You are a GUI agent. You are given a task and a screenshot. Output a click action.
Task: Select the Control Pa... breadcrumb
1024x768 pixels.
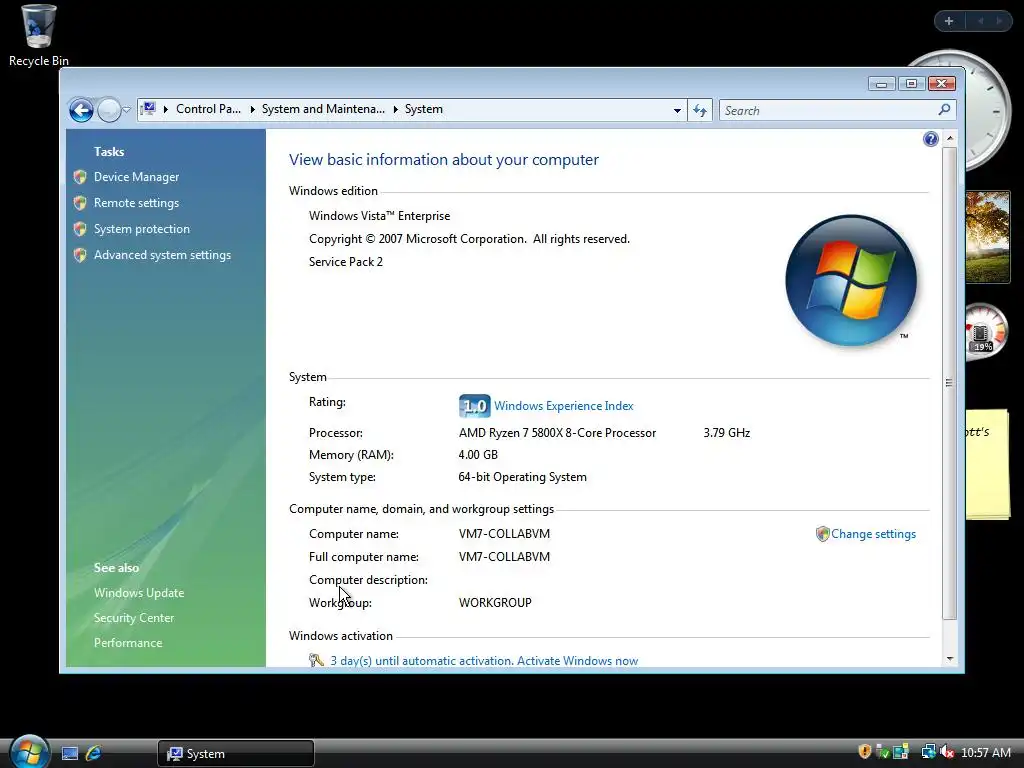[x=208, y=109]
